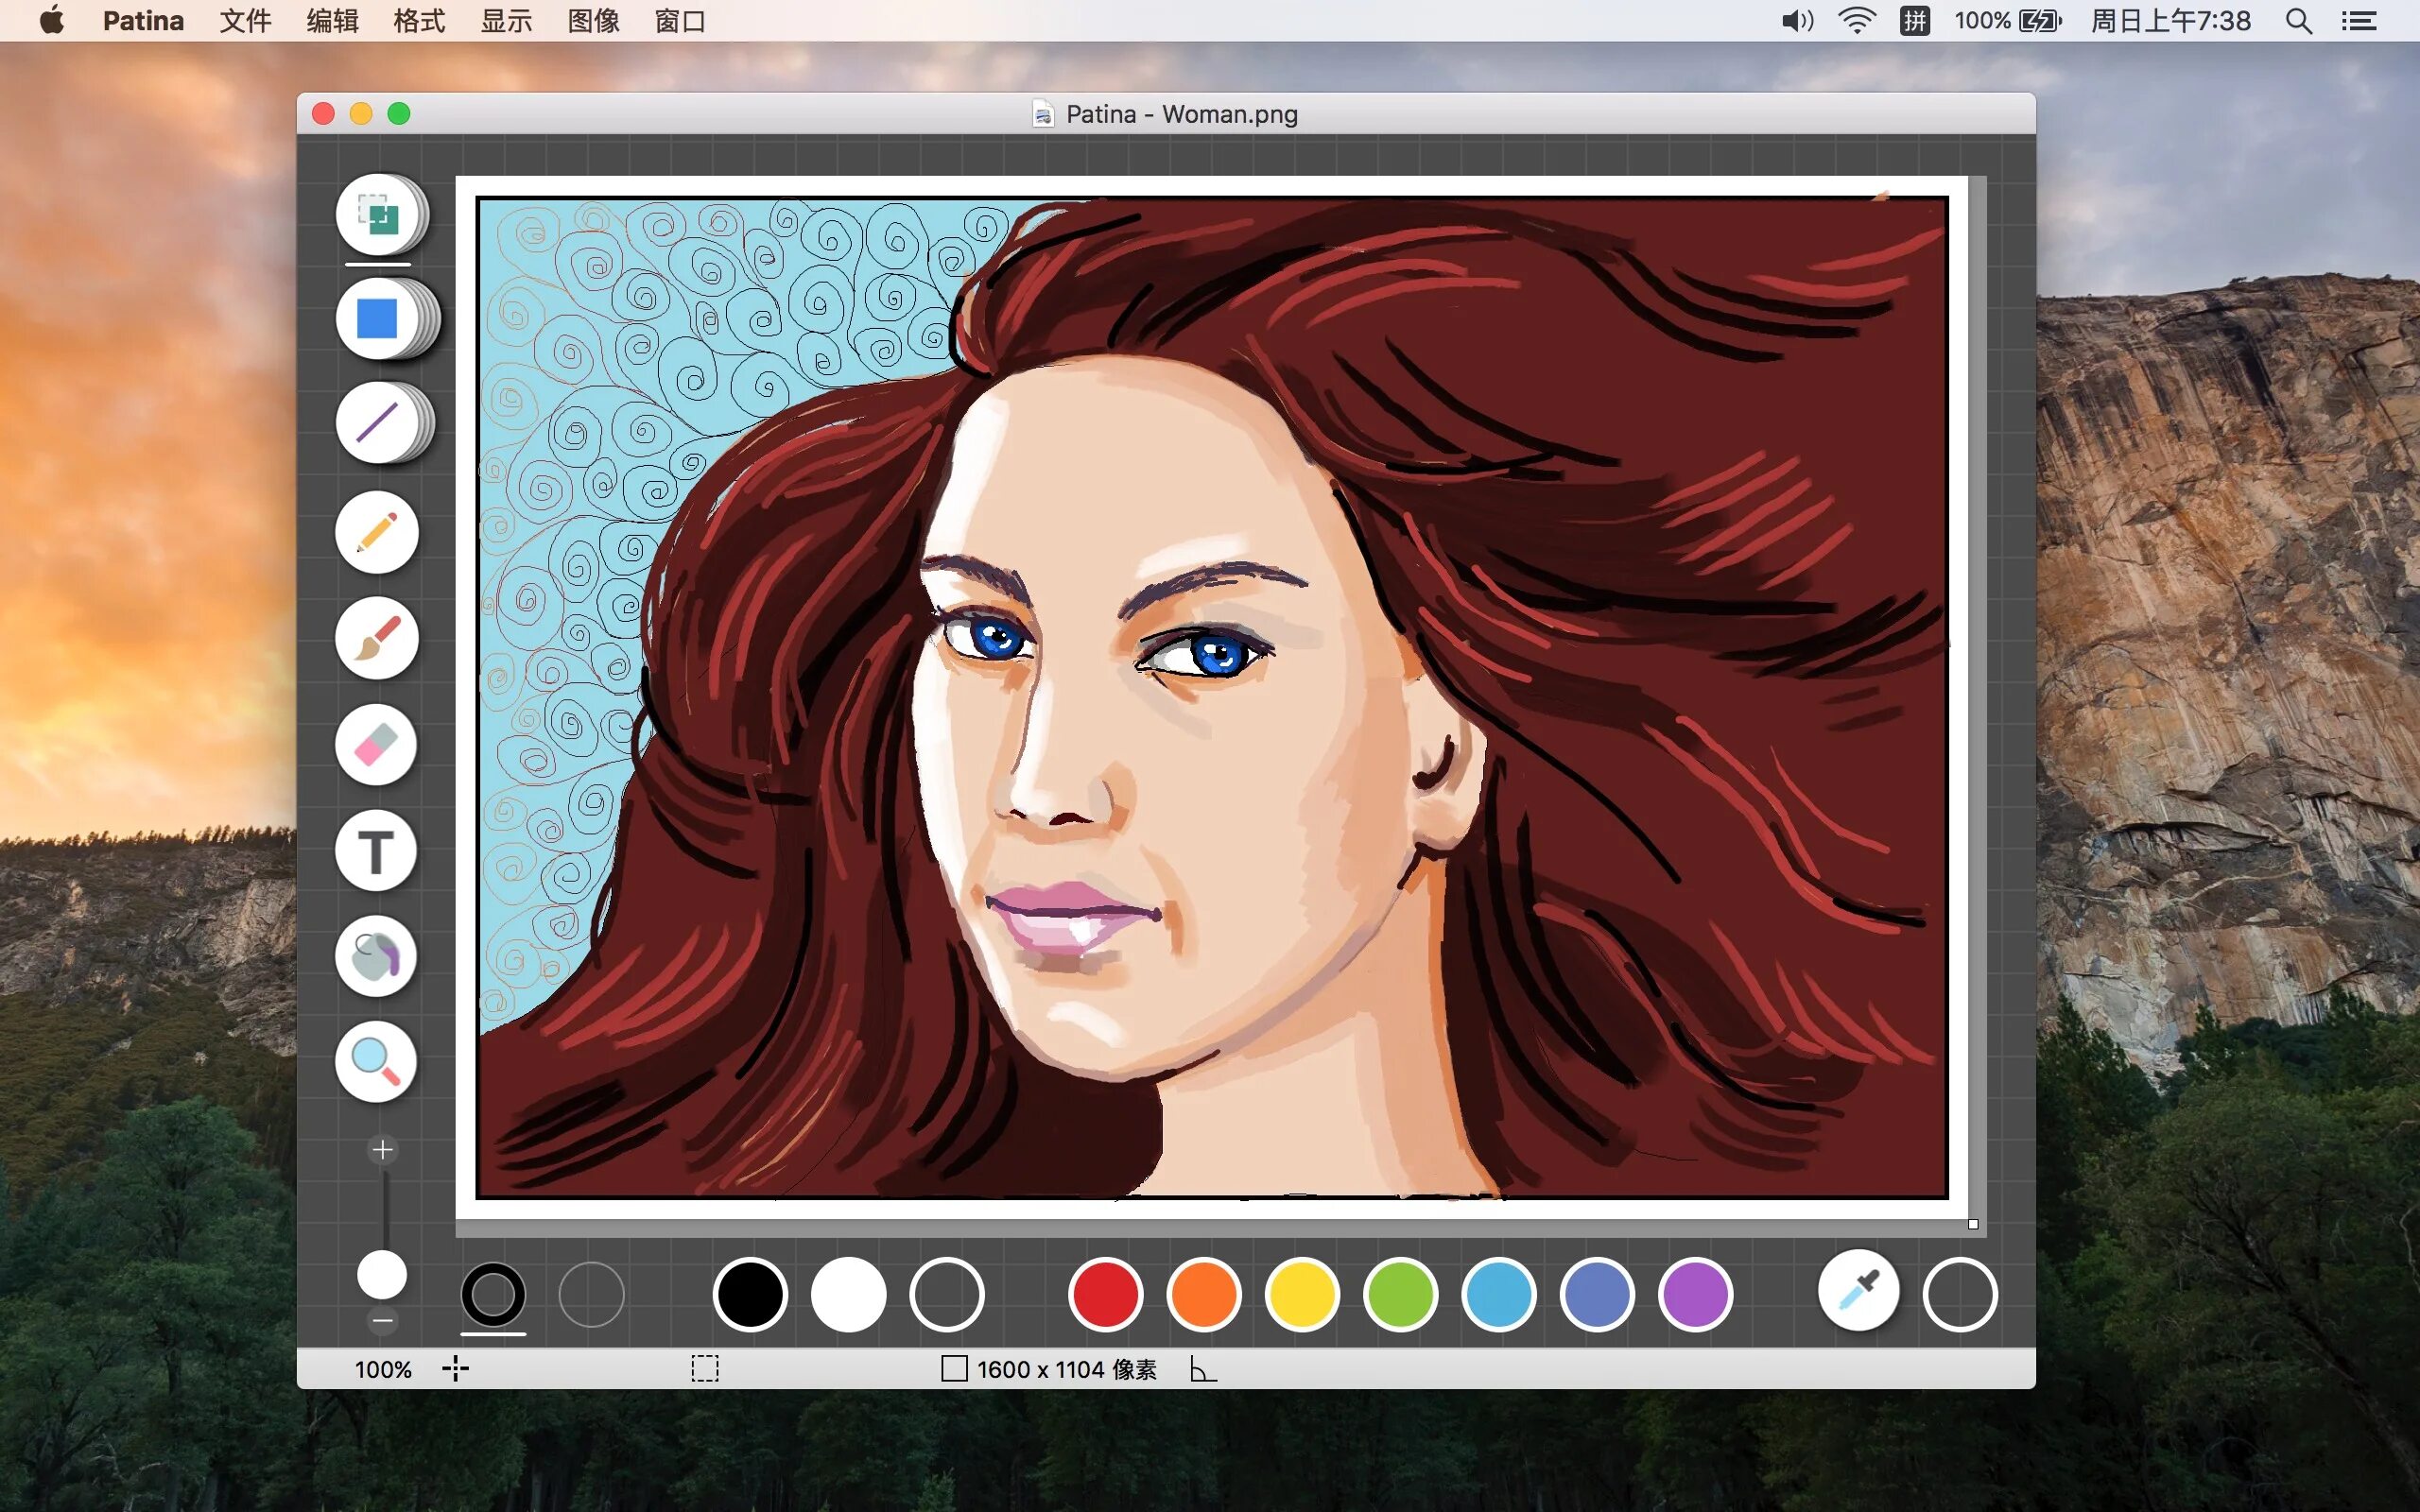Click the eyedropper color picker
Screen dimensions: 2420x1512
(1858, 1292)
